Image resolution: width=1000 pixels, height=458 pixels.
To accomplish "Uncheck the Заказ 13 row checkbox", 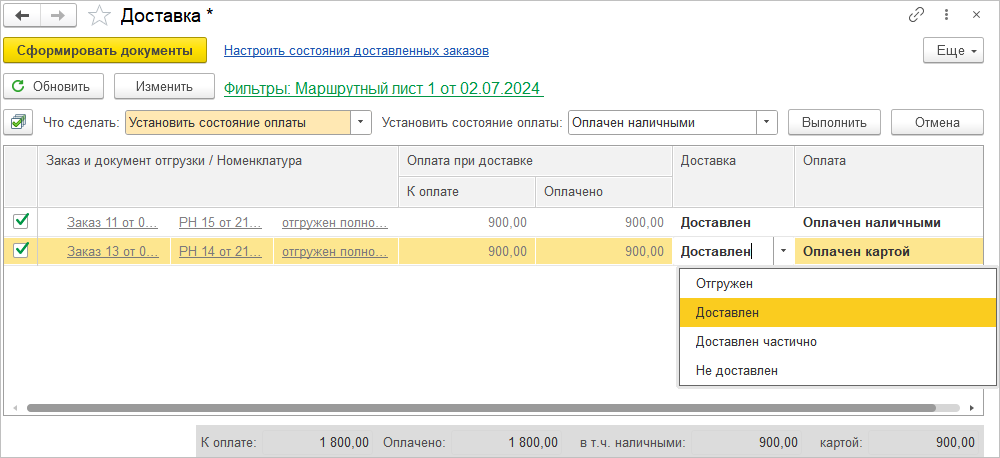I will pos(21,251).
